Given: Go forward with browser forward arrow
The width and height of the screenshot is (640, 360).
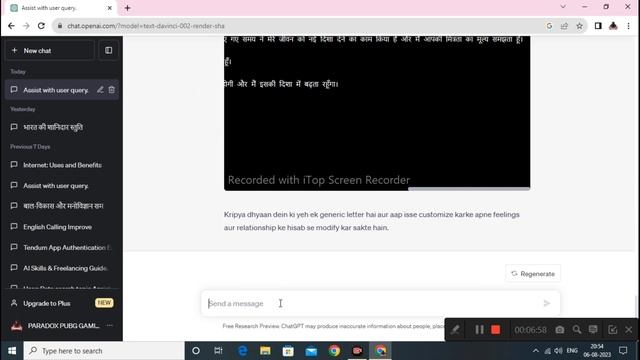Looking at the screenshot, I should [x=26, y=26].
